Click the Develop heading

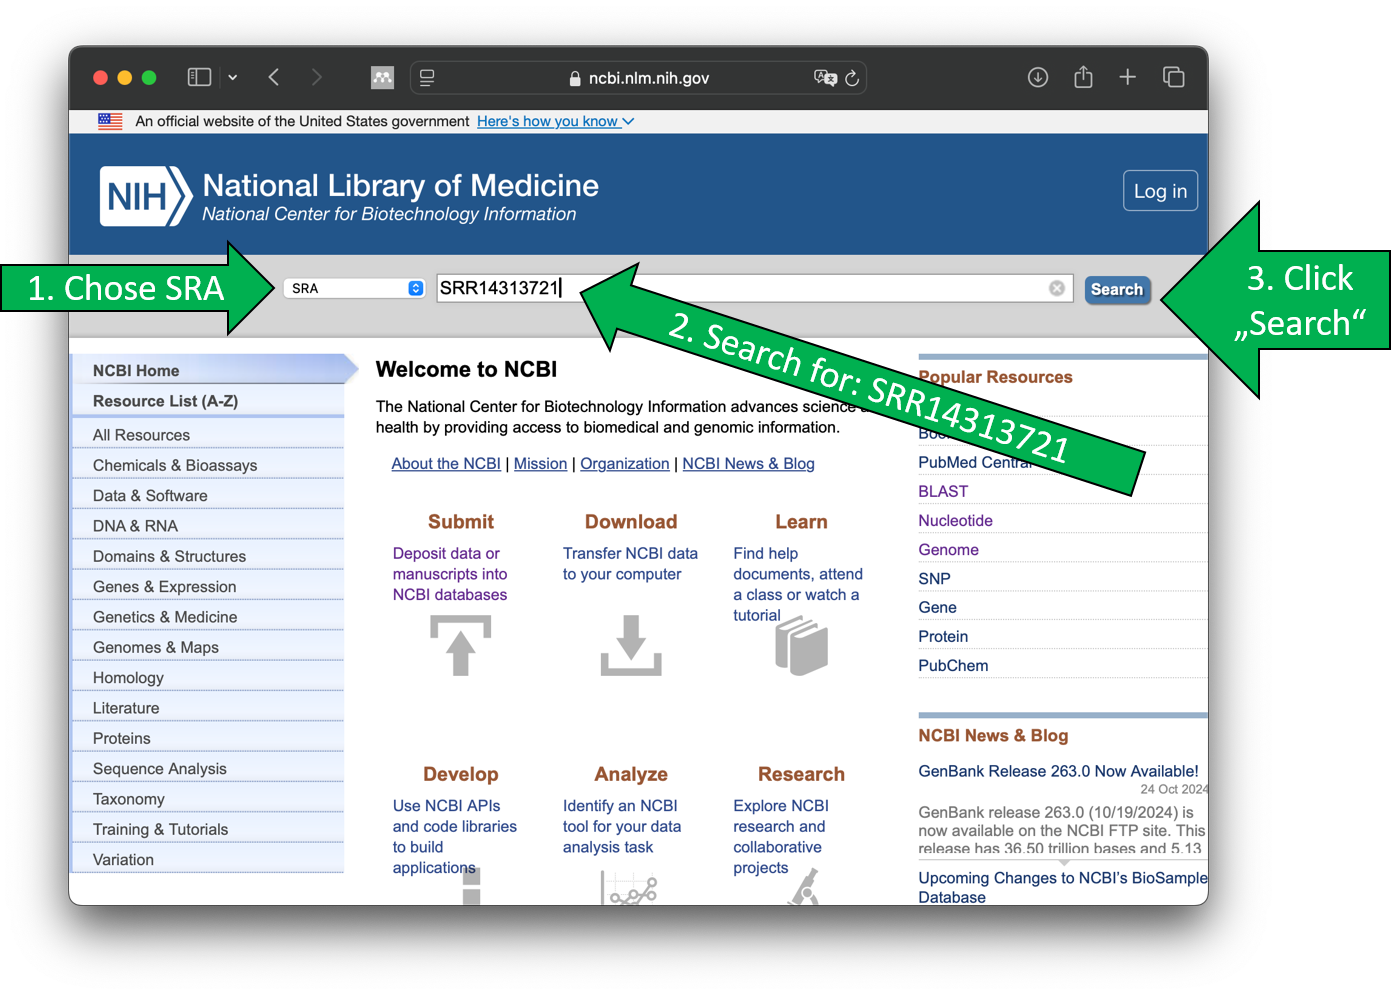coord(460,774)
